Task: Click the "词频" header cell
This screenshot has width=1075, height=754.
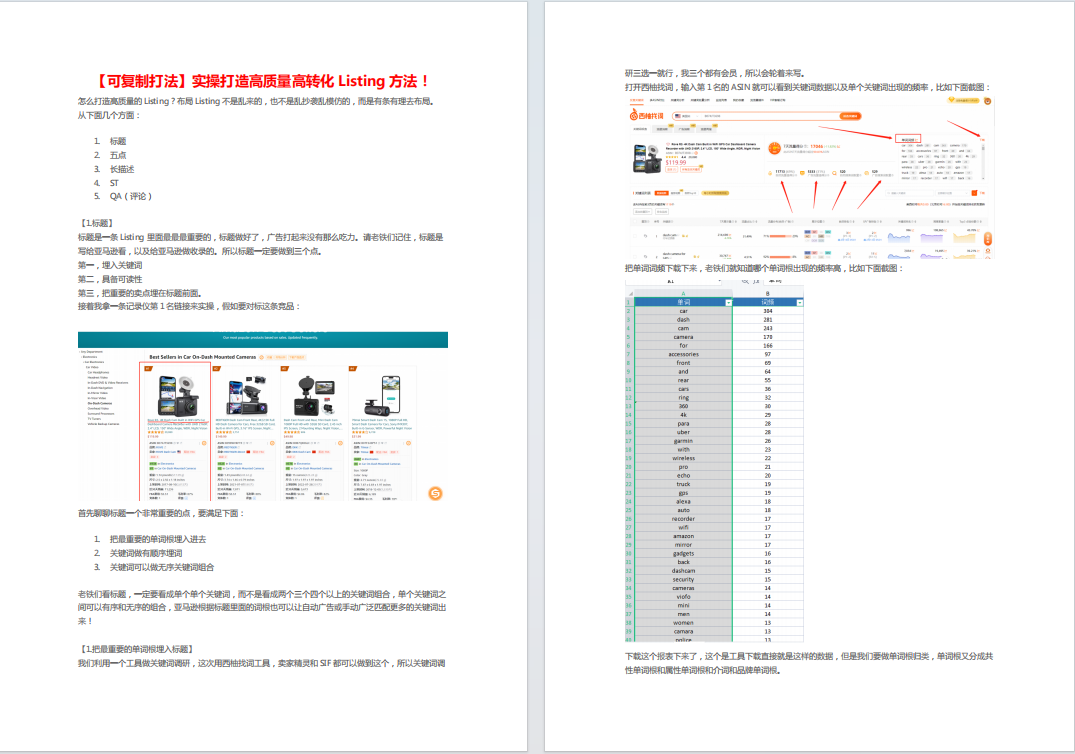Action: (x=768, y=302)
